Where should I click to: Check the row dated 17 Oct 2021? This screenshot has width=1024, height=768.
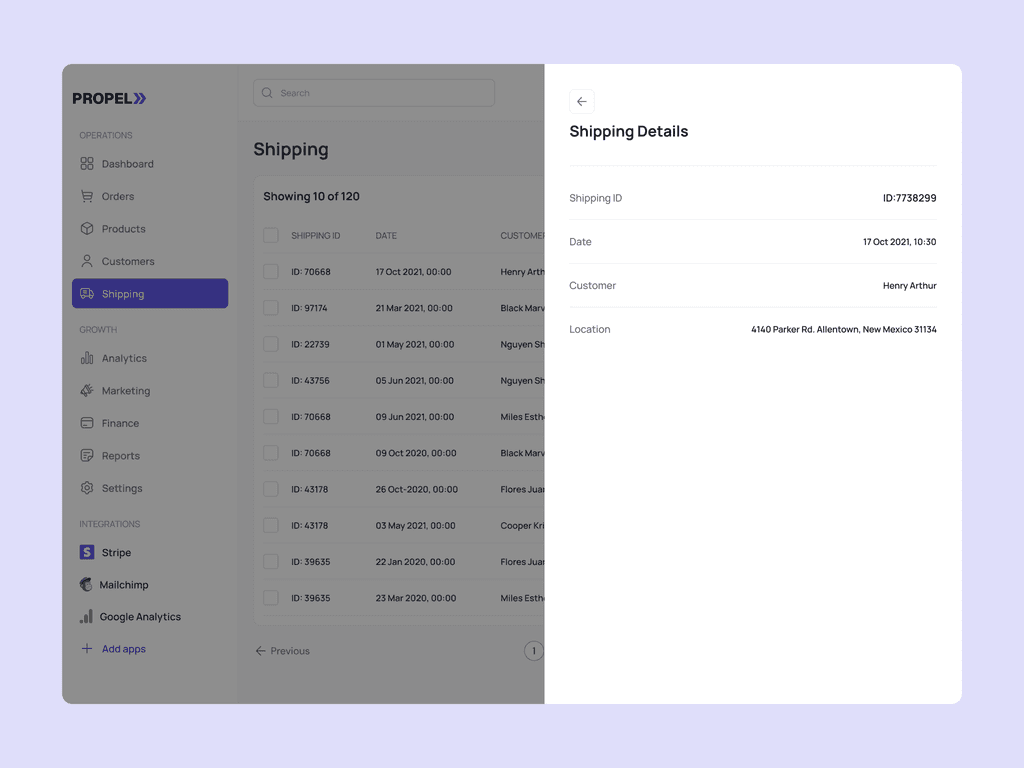[x=271, y=272]
